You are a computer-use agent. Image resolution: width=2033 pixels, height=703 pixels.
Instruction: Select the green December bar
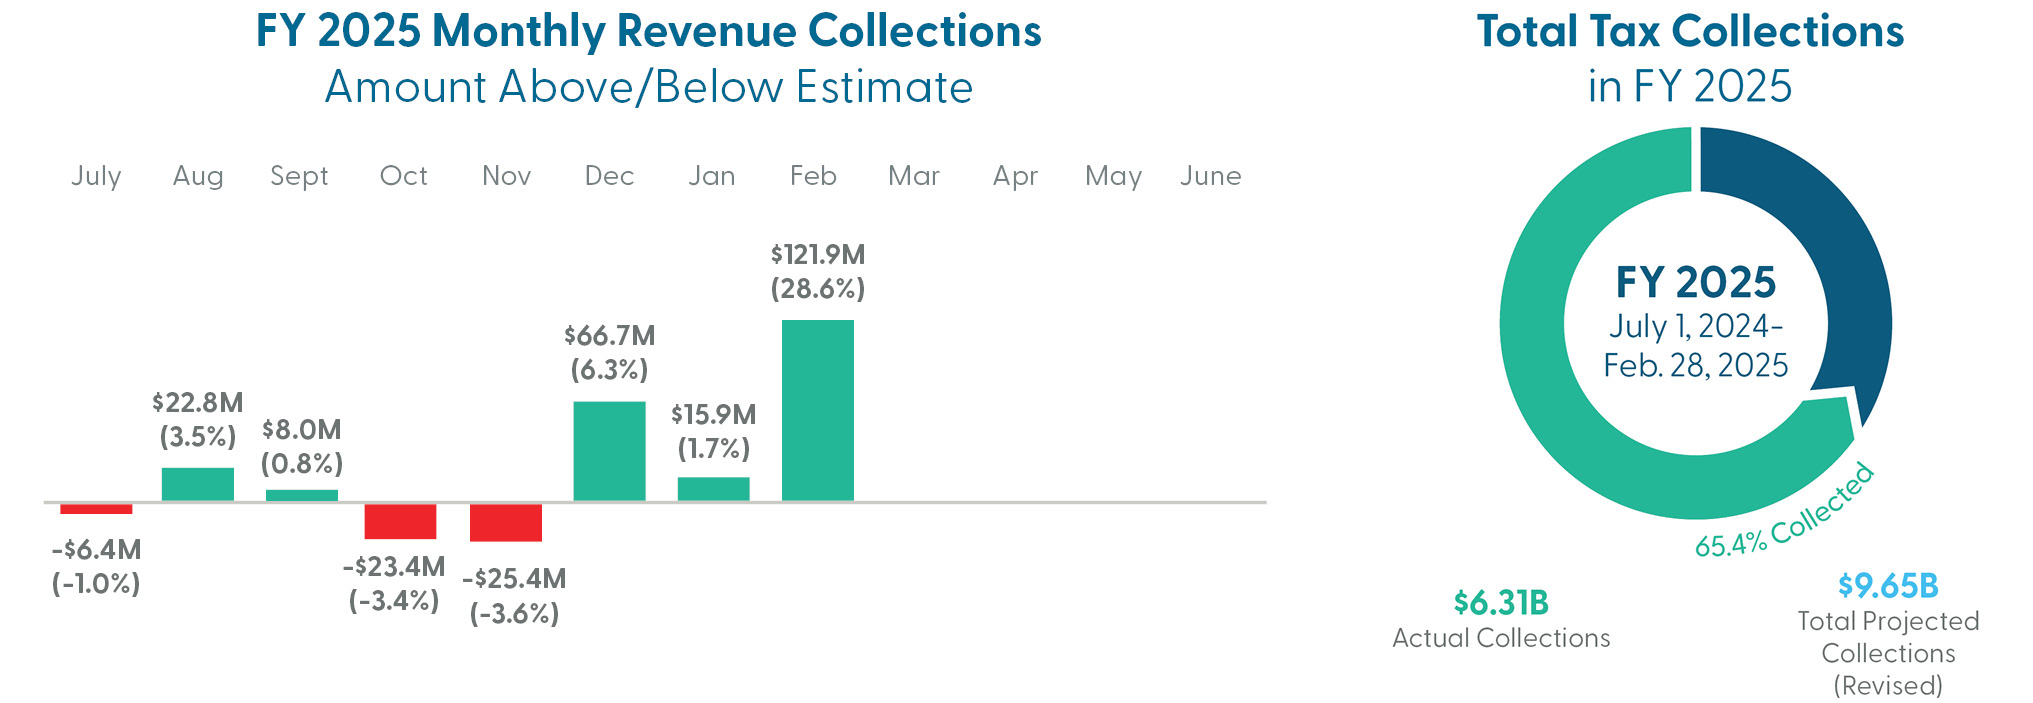(x=609, y=451)
